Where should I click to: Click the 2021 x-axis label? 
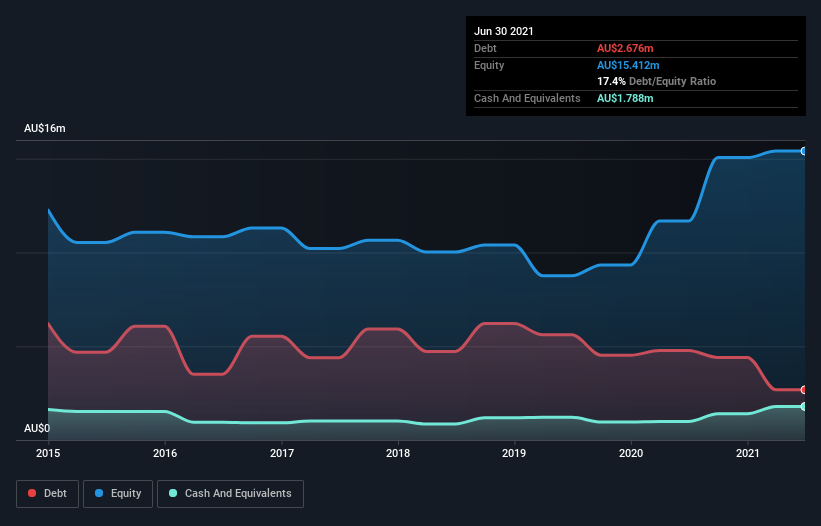748,453
